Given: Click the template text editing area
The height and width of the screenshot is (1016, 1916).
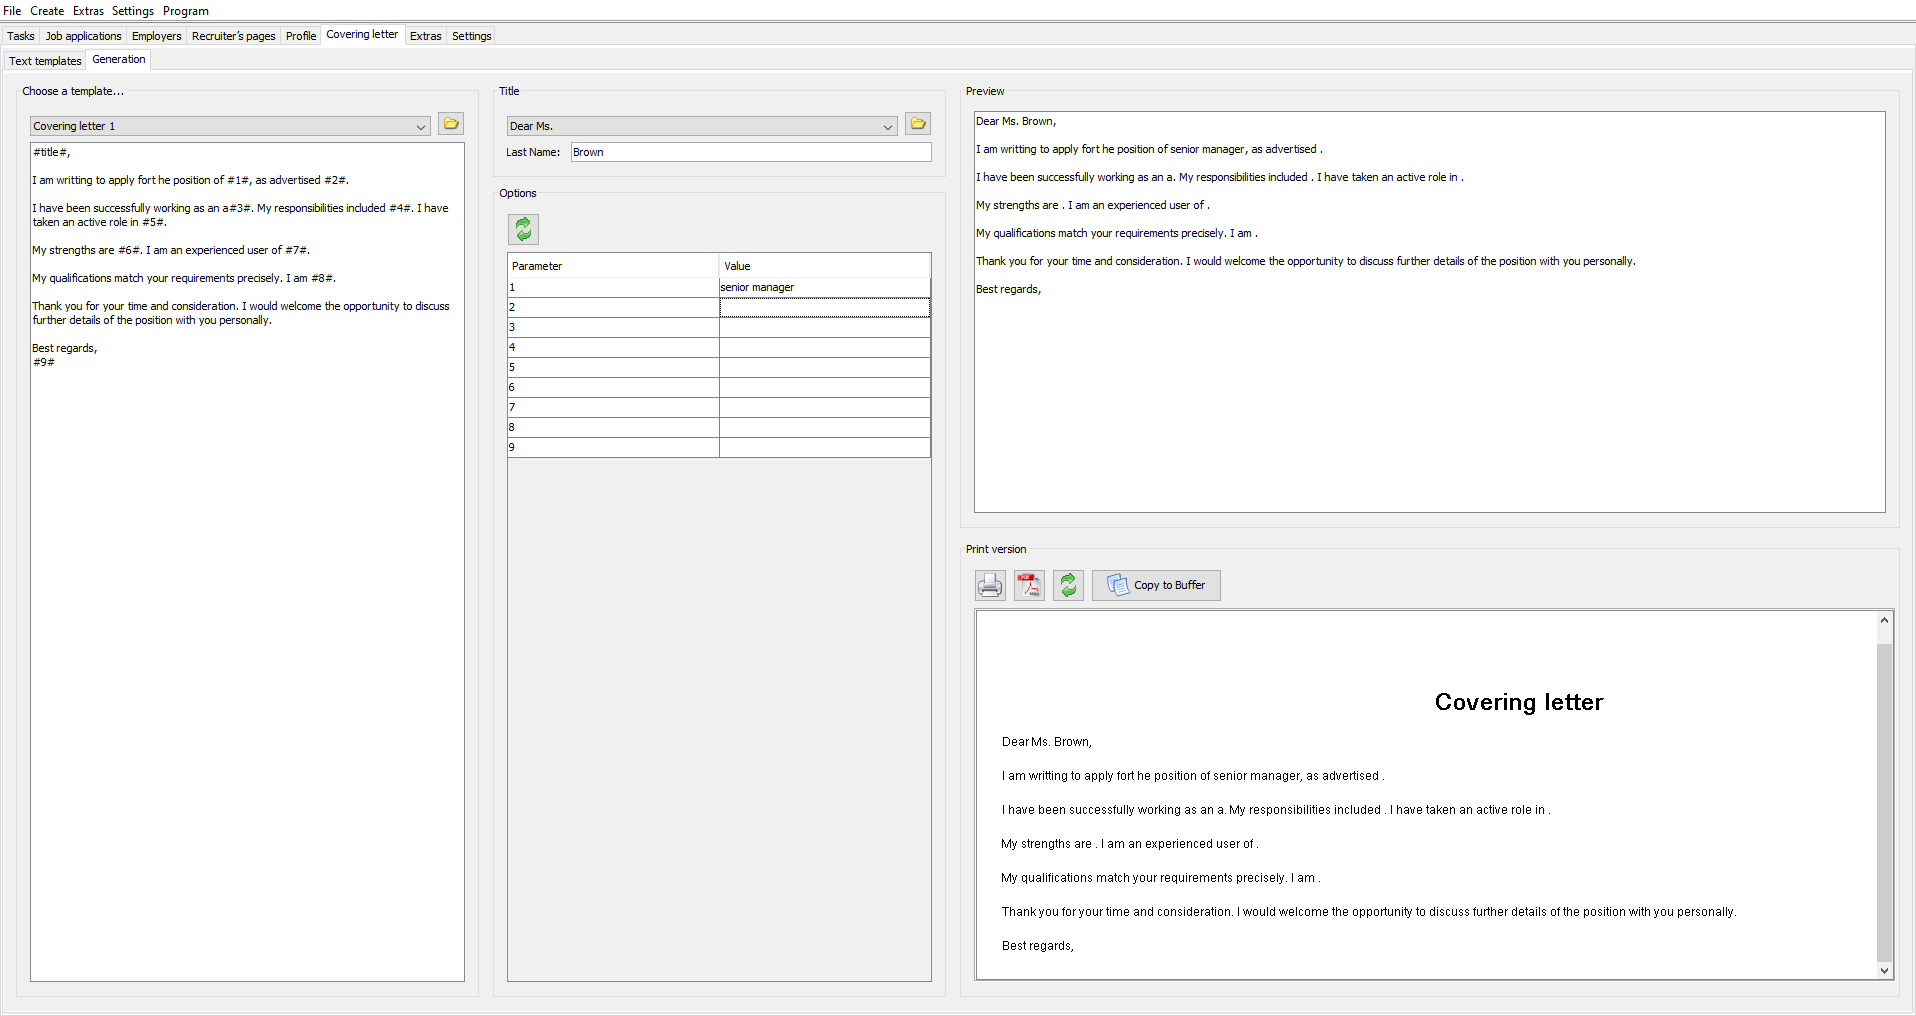Looking at the screenshot, I should pos(247,562).
